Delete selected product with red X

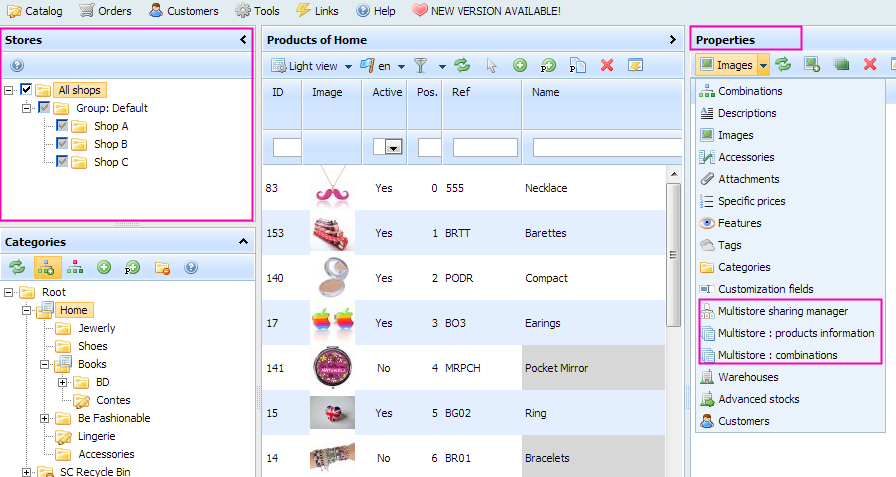coord(607,65)
